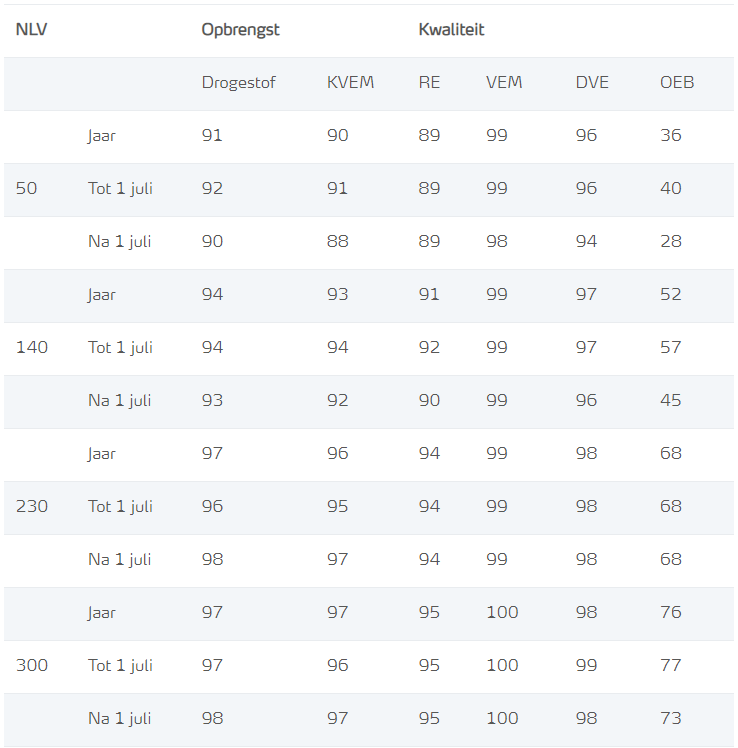Click the DVE subheader cell

point(592,83)
